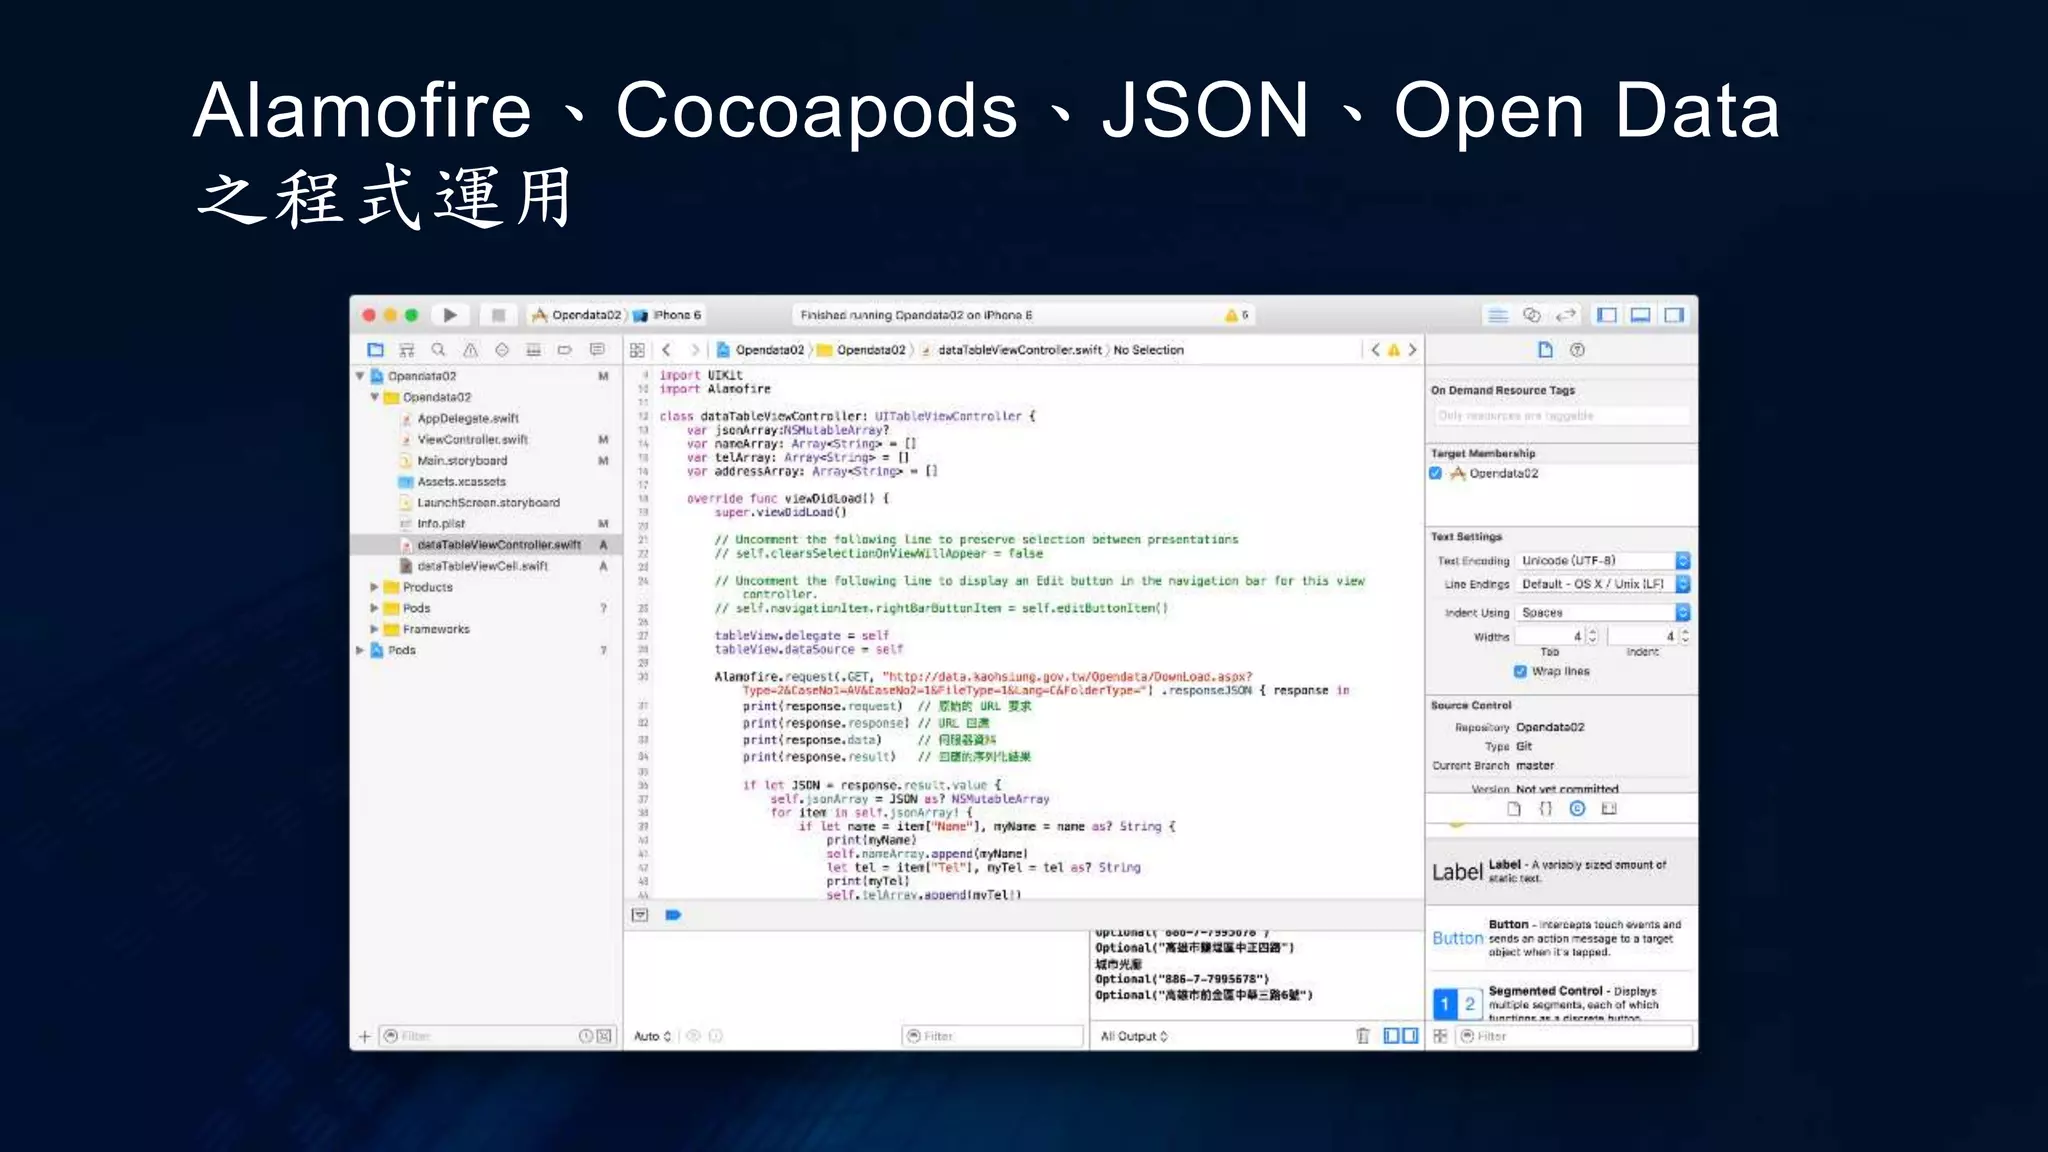Adjust the Tab width stepper
The width and height of the screenshot is (2048, 1152).
(x=1593, y=636)
